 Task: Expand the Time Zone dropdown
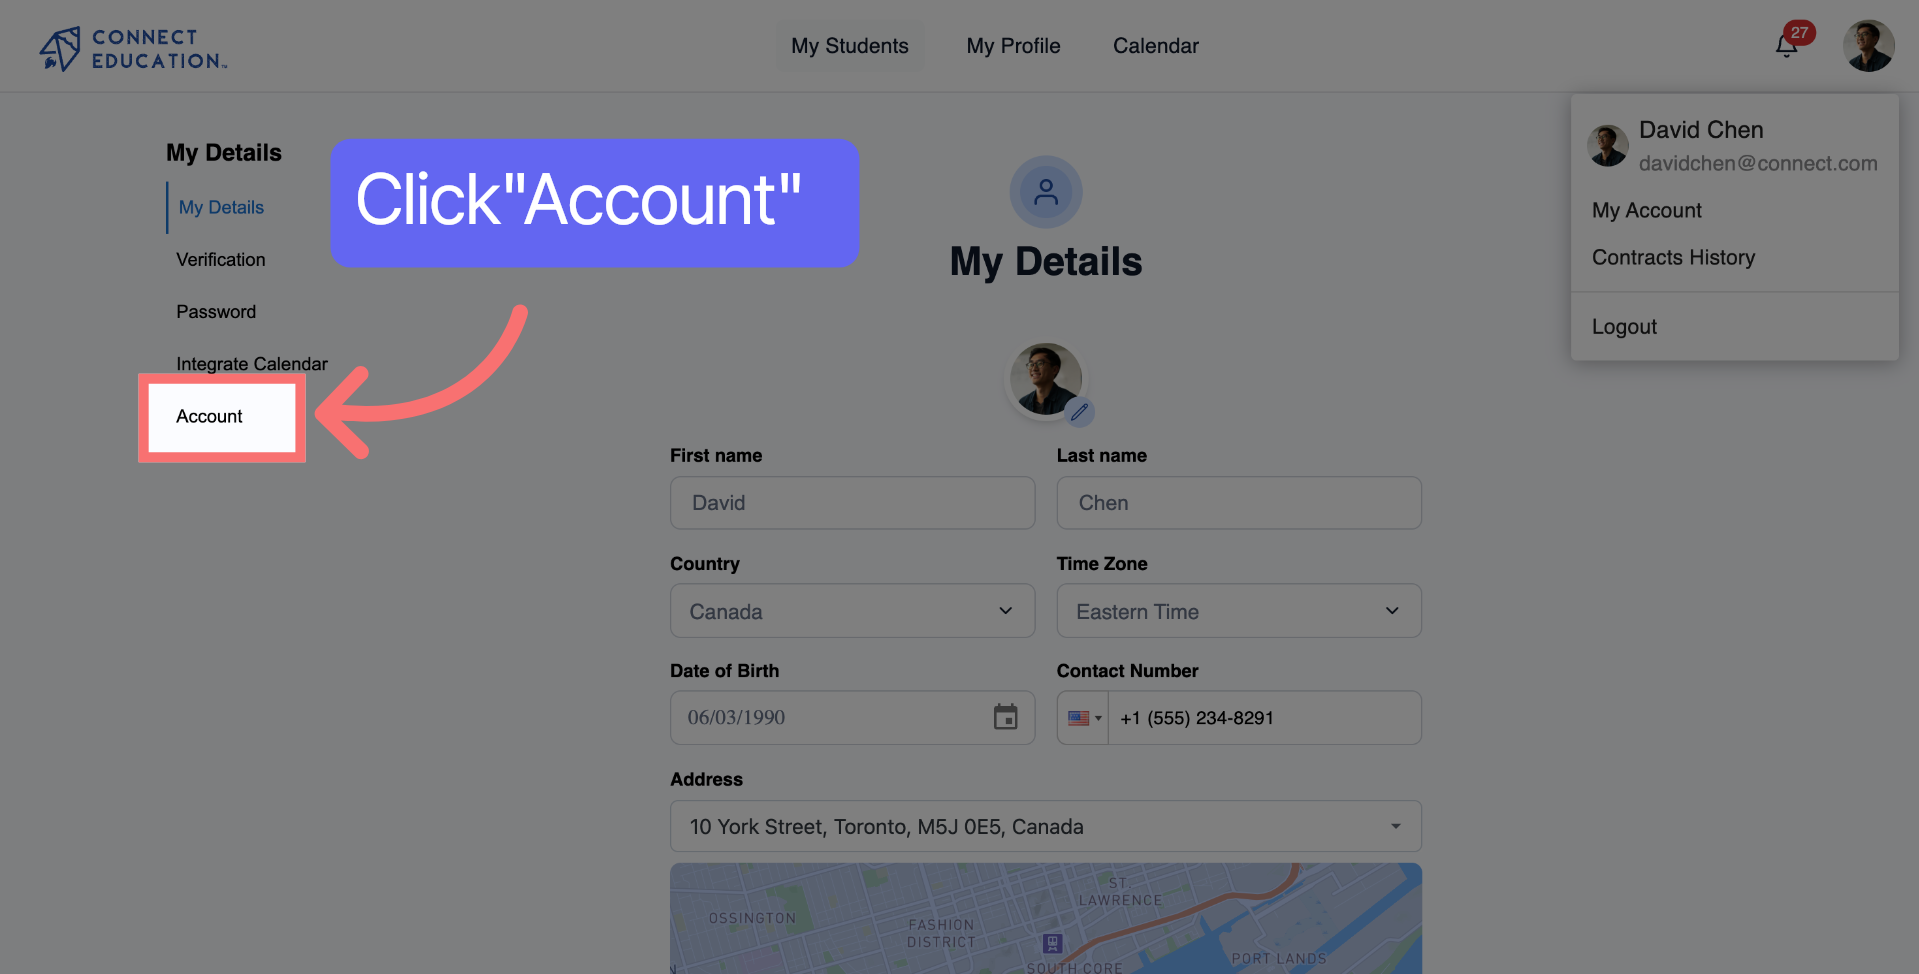[1239, 611]
